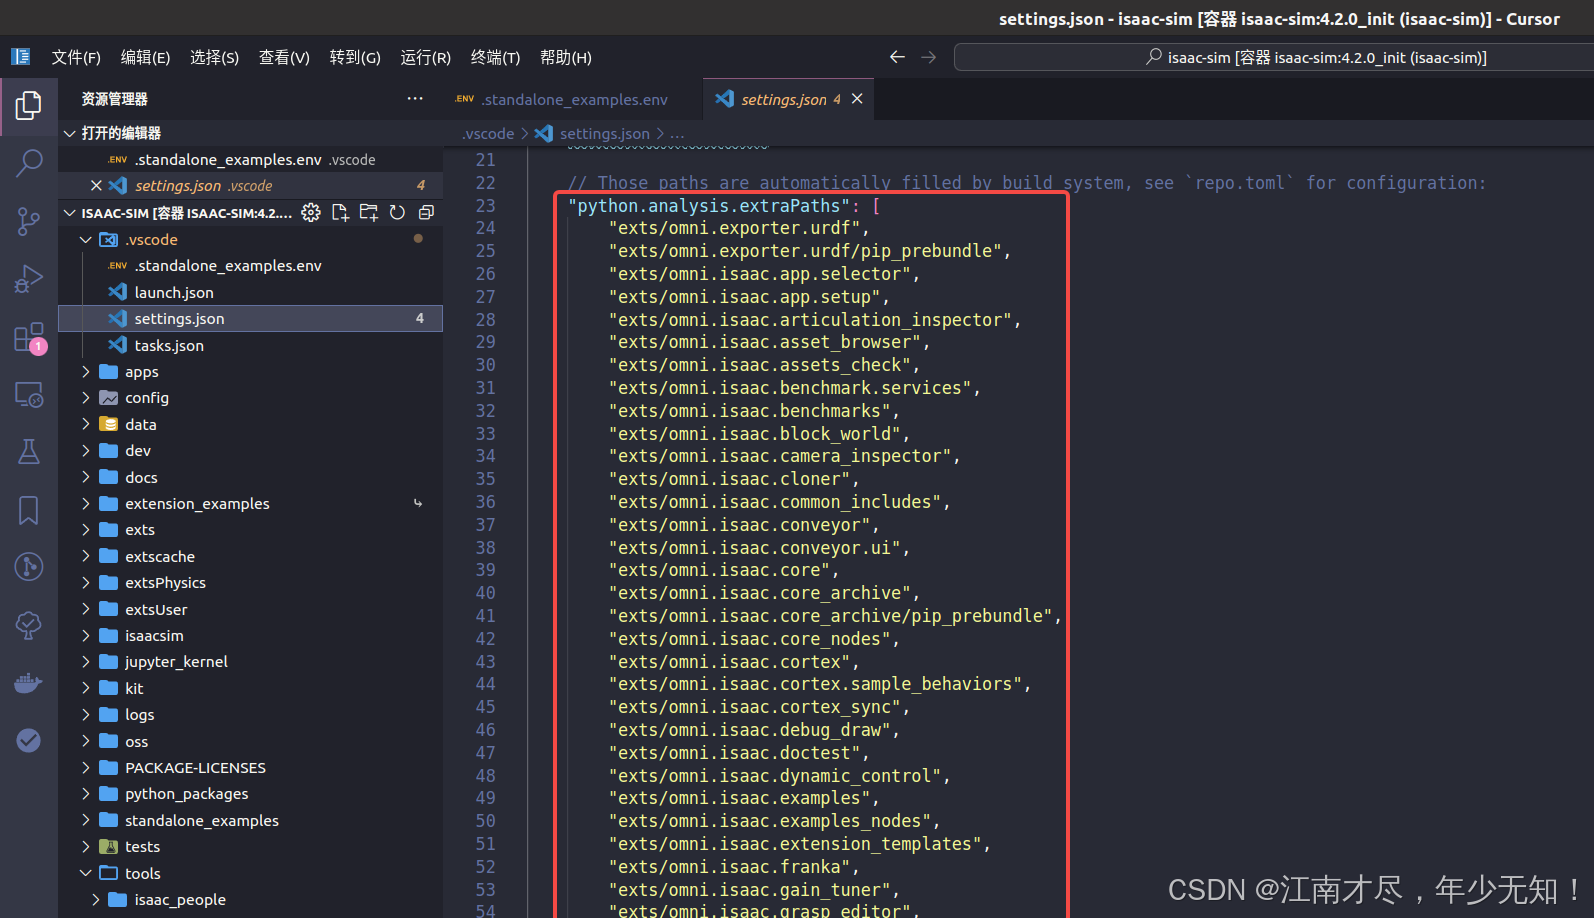Open the Docker view in activity bar

[x=28, y=683]
